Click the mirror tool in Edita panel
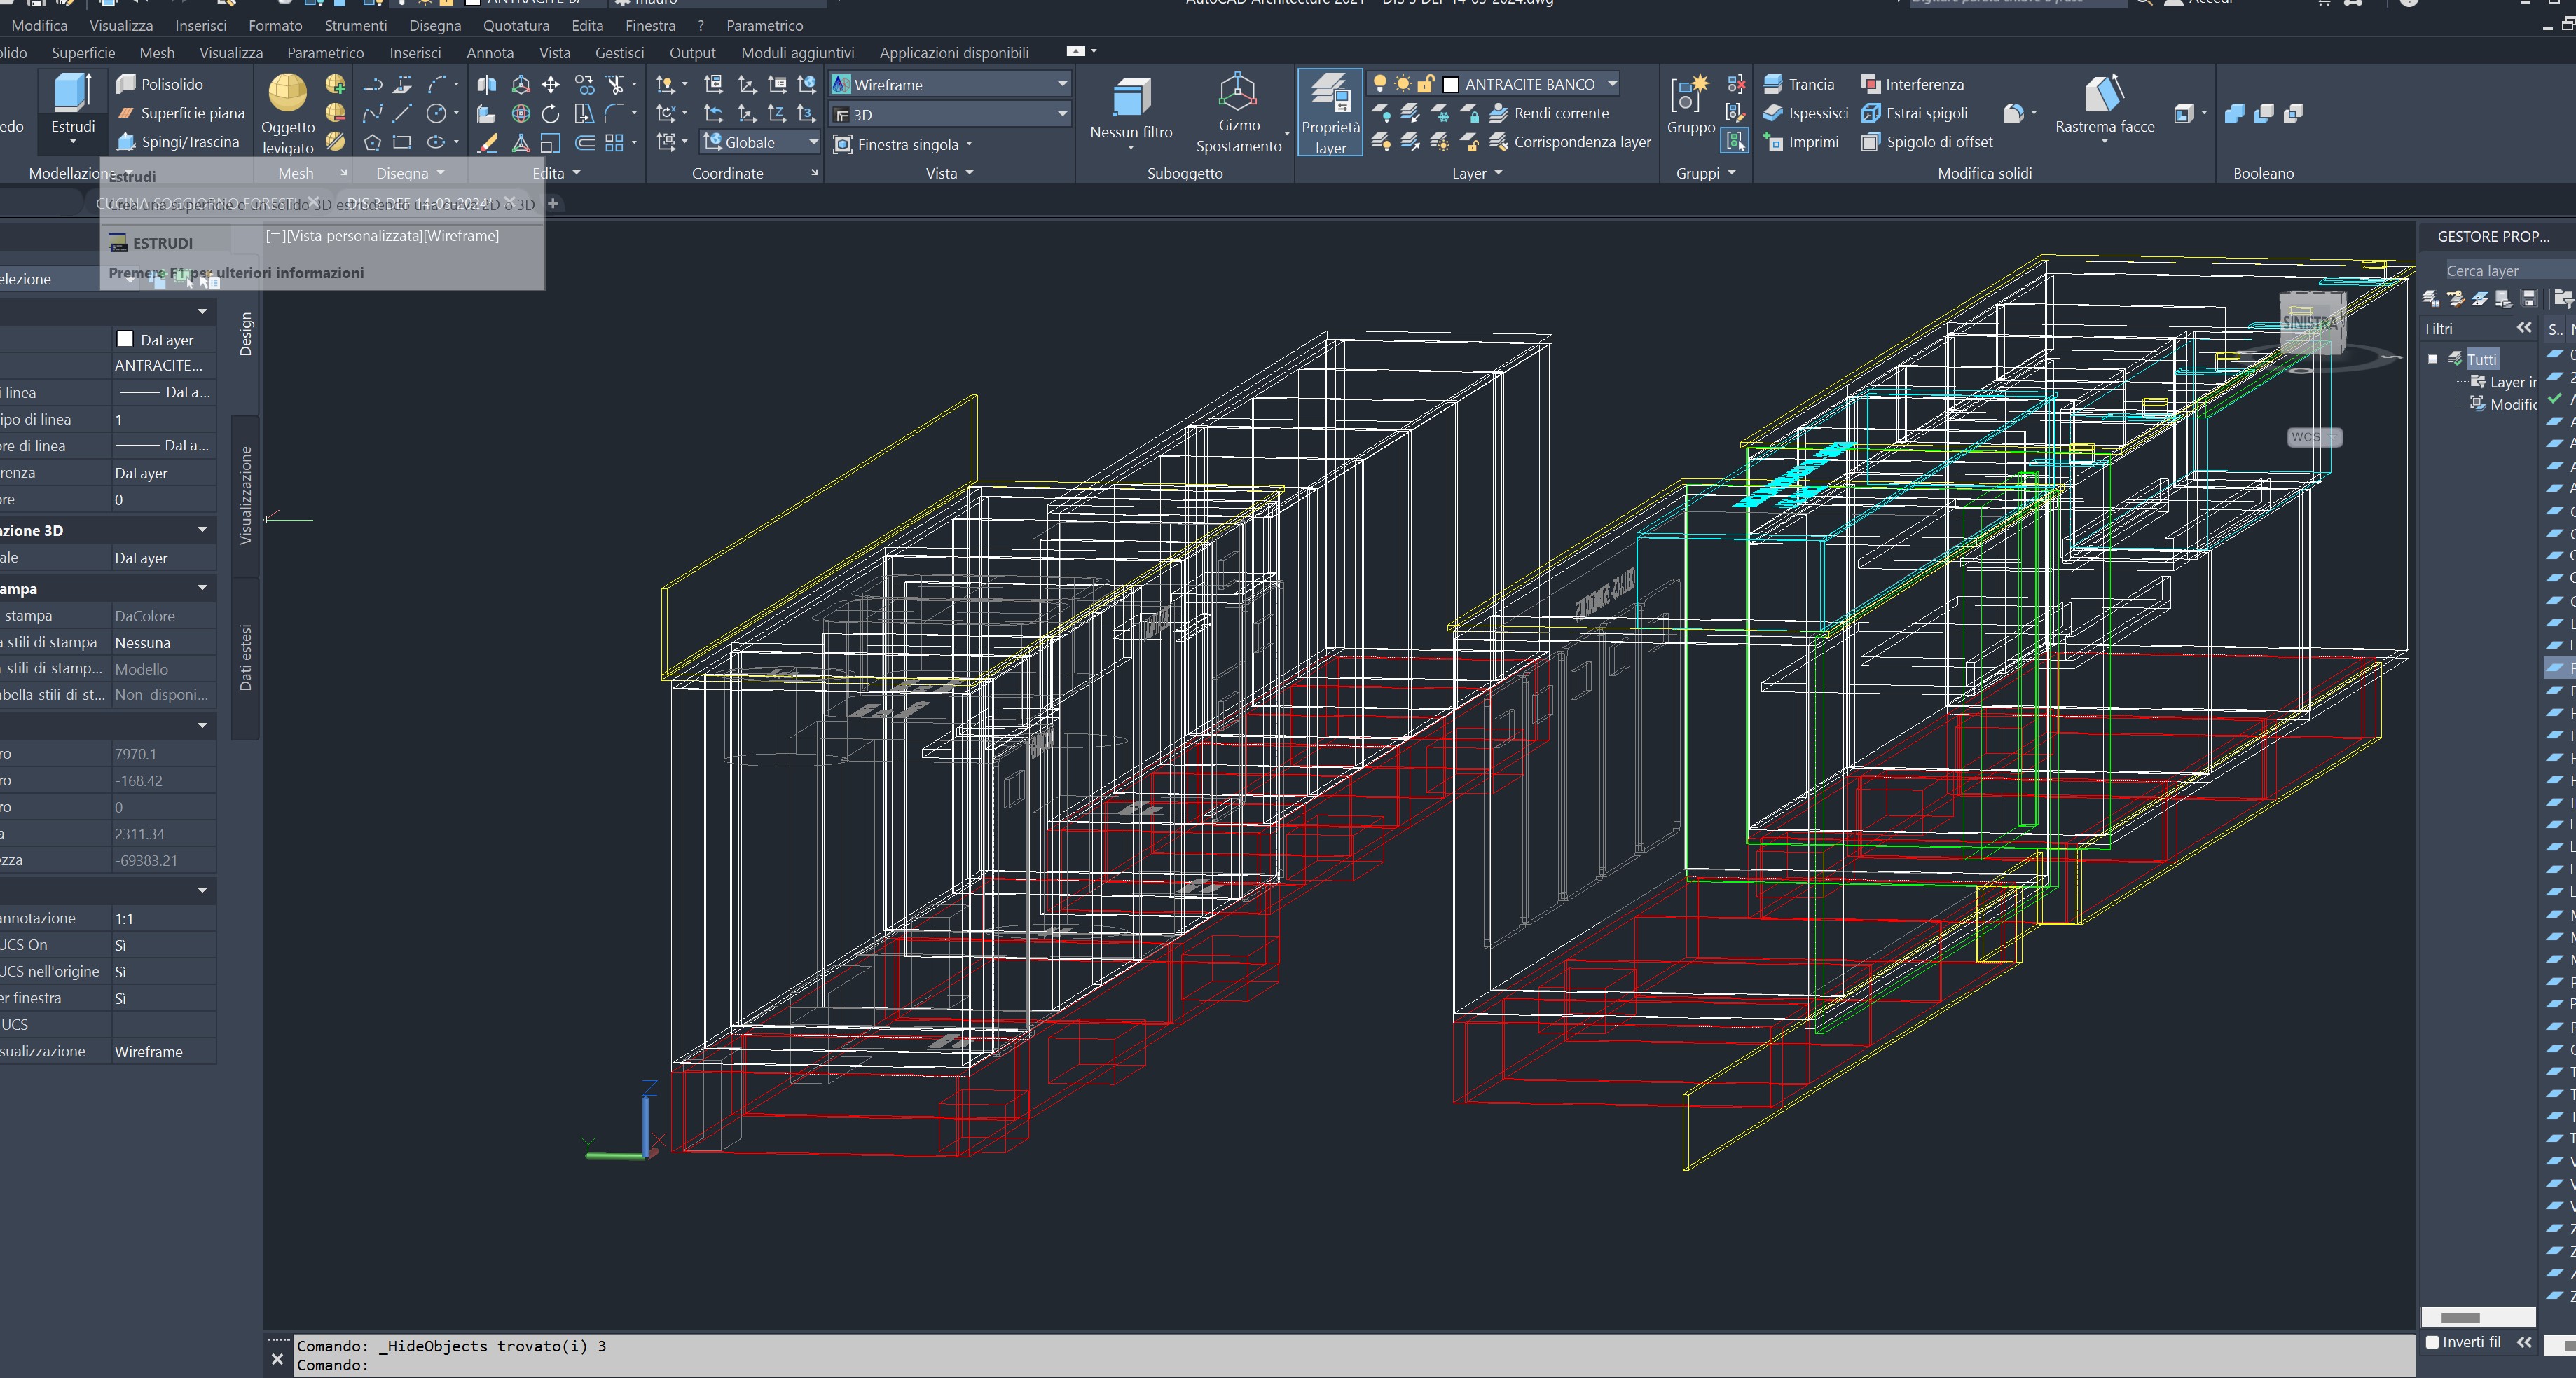The width and height of the screenshot is (2576, 1378). [x=486, y=85]
